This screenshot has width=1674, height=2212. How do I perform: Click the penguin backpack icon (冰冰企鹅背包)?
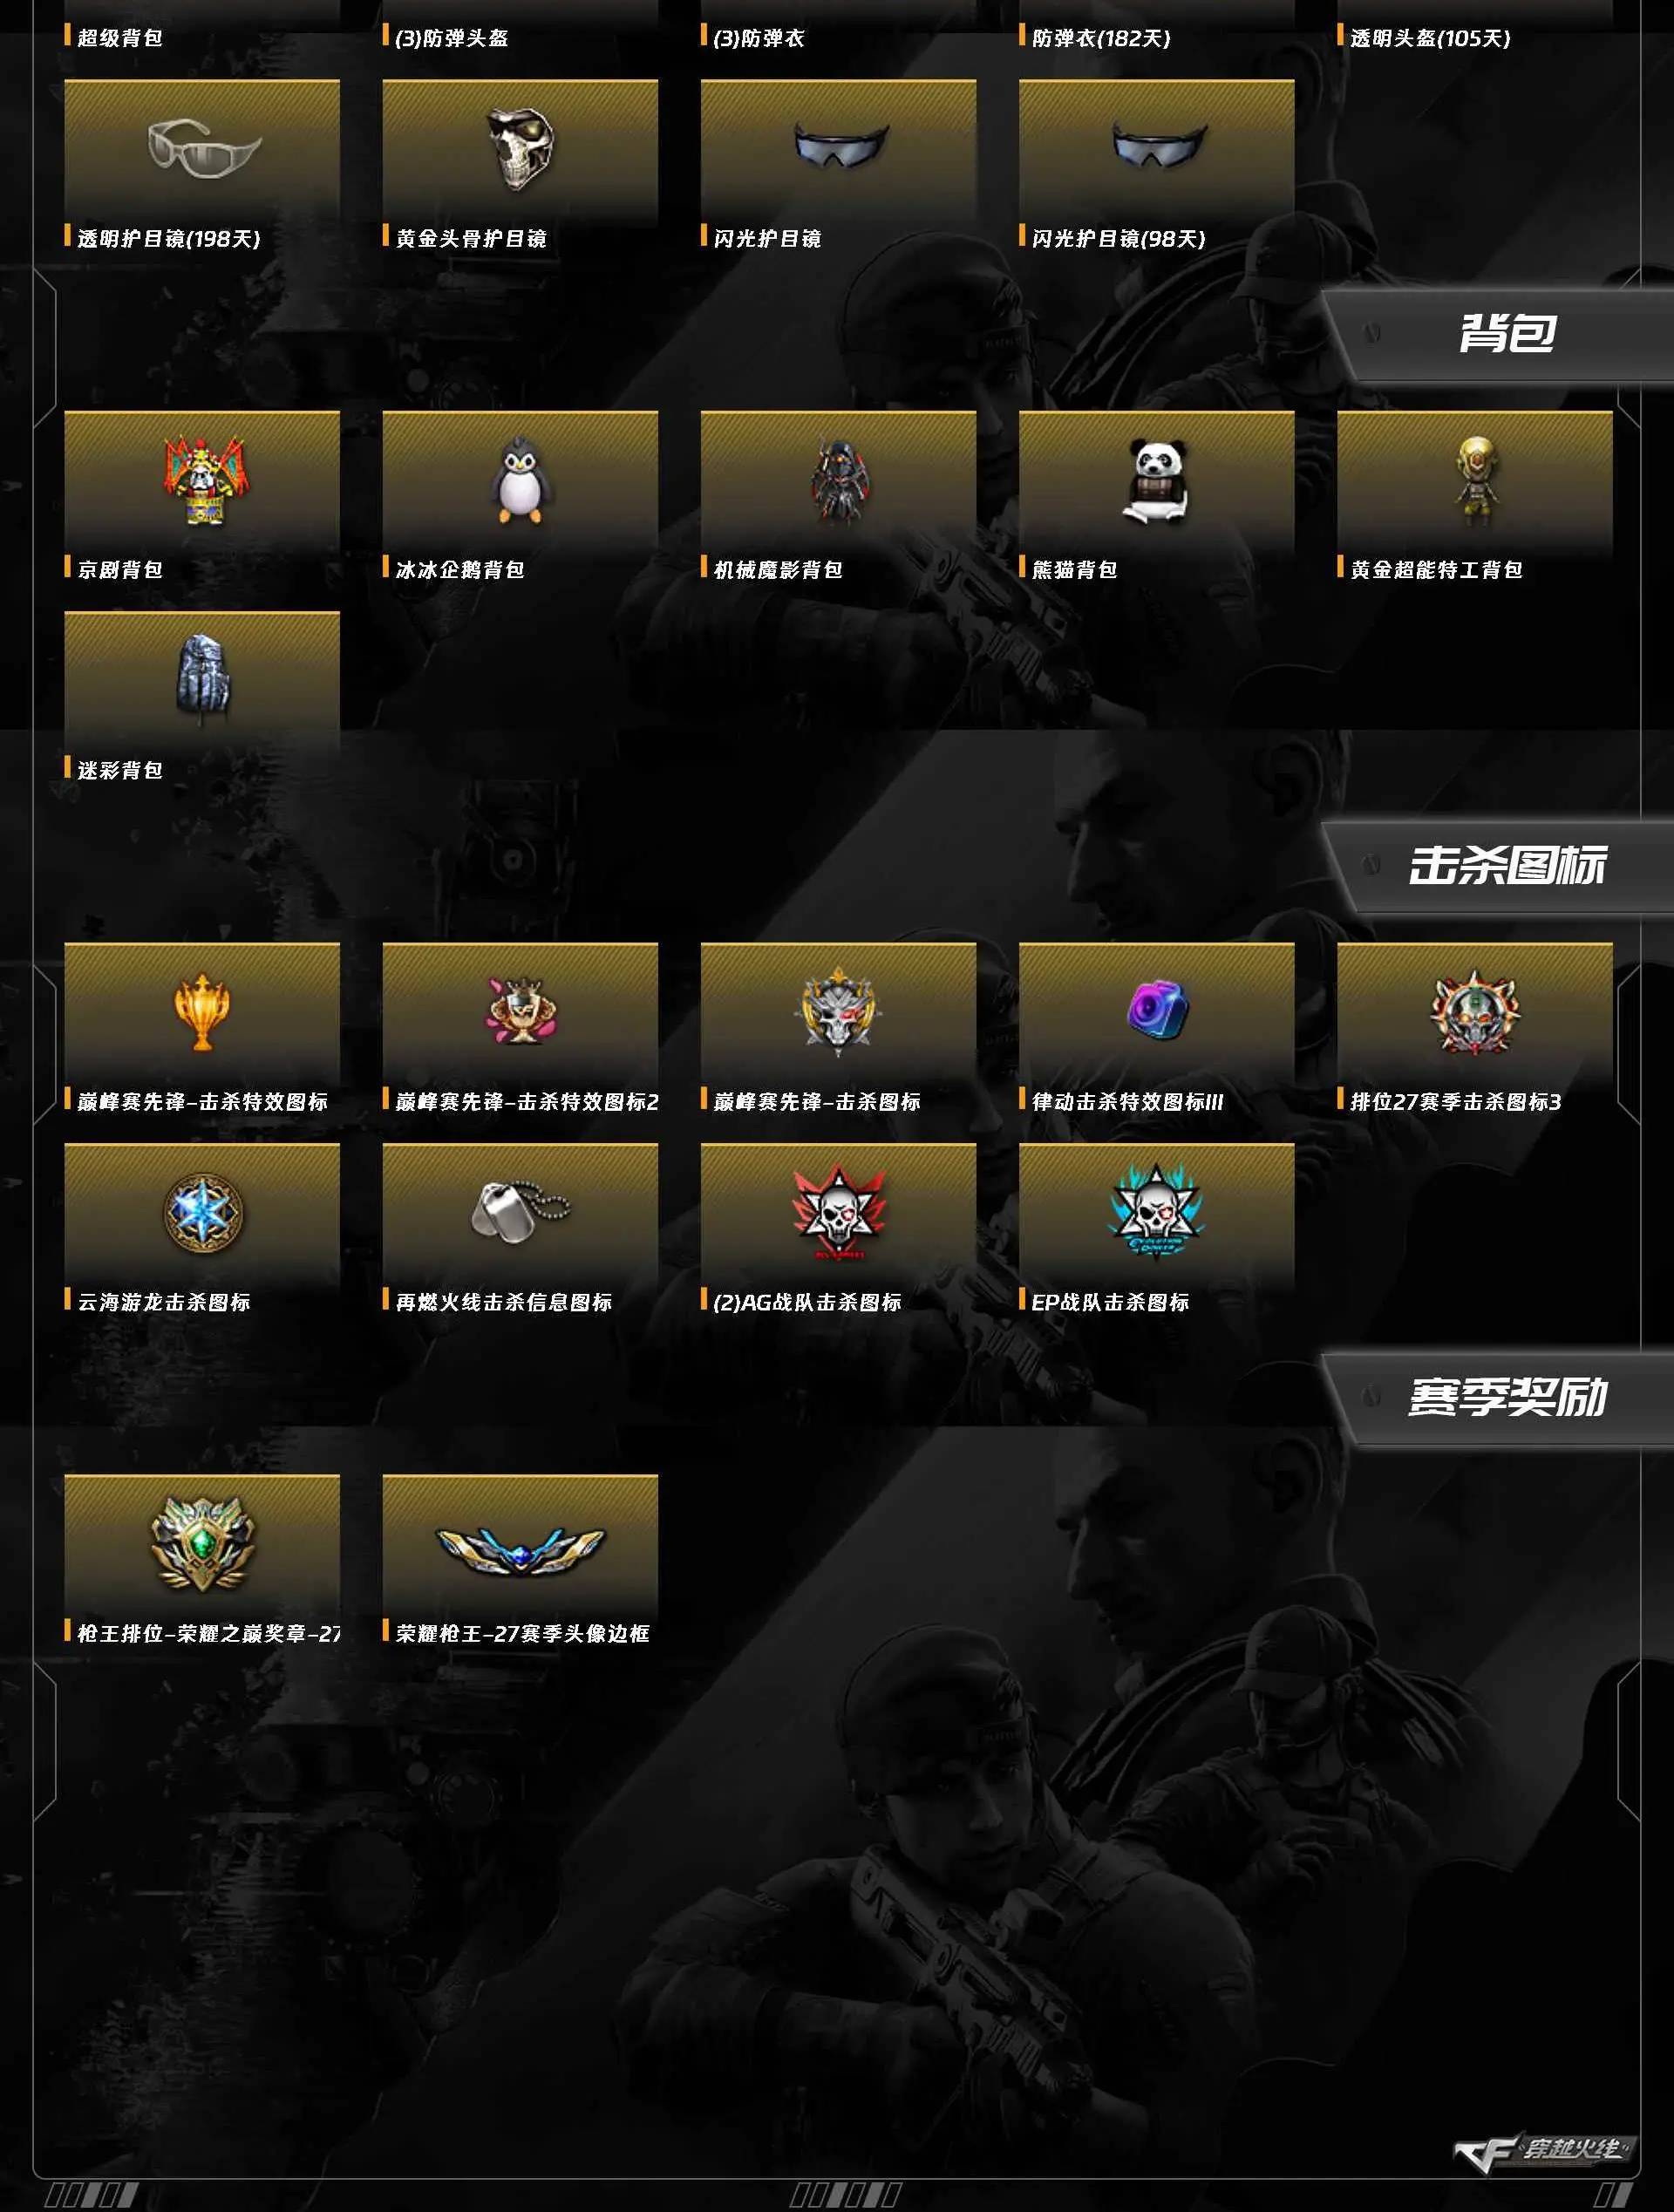pos(520,480)
